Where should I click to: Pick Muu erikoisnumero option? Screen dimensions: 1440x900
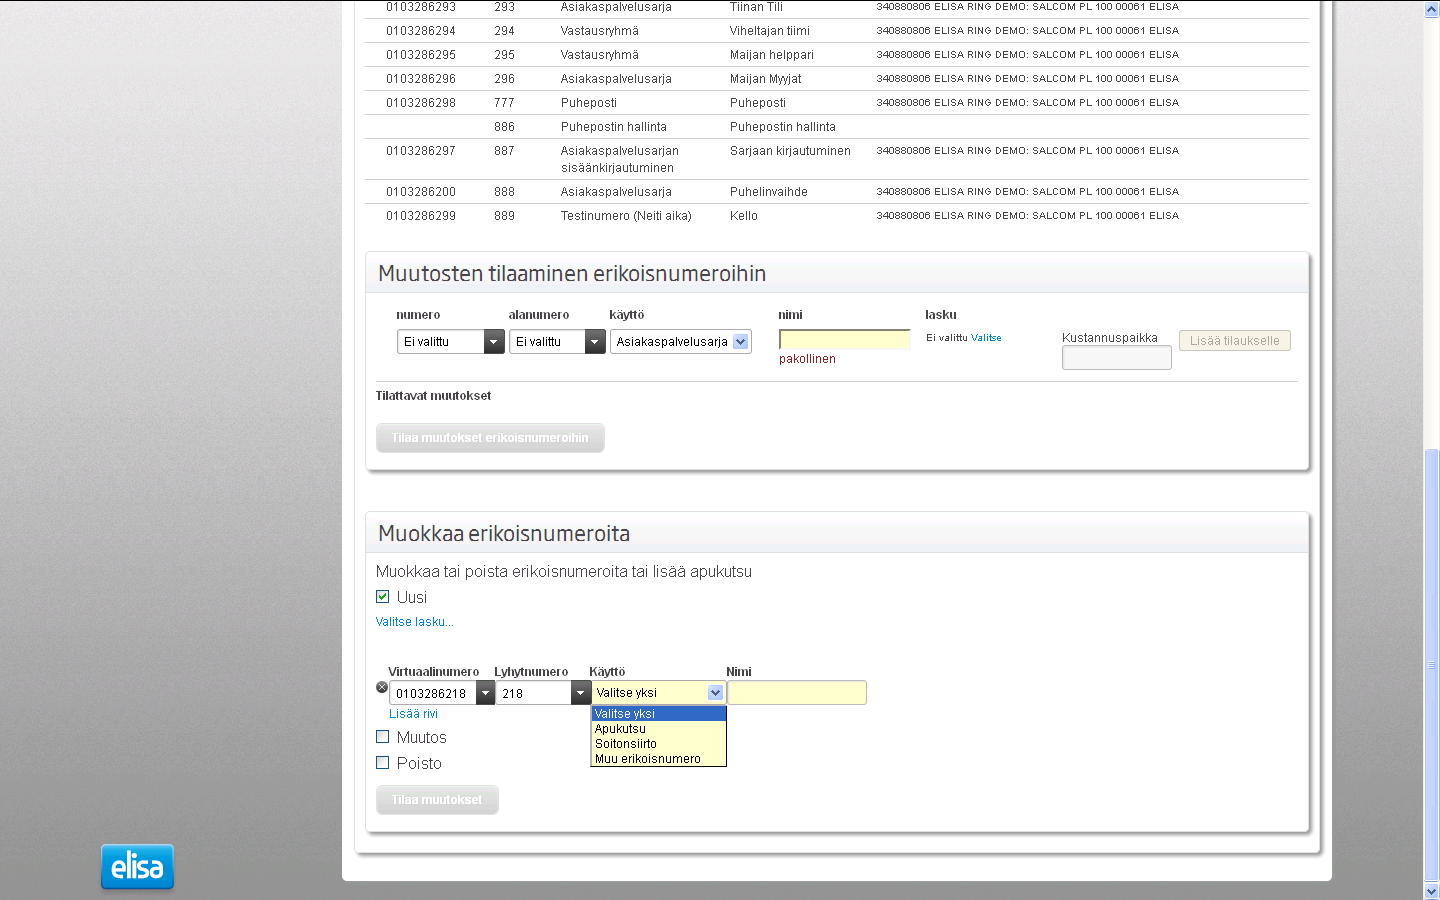point(658,759)
